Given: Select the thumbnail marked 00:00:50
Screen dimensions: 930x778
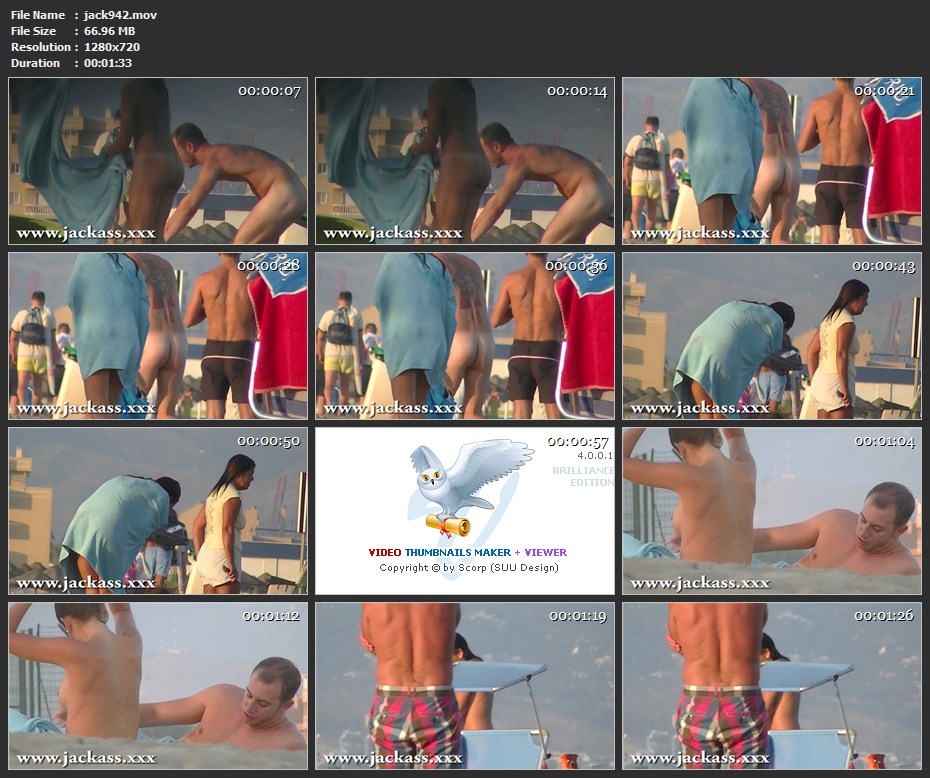Looking at the screenshot, I should [158, 511].
